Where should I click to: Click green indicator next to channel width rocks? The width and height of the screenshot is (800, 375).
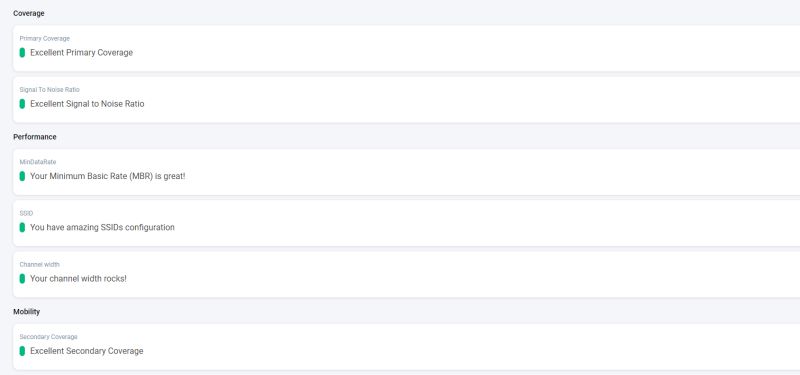(22, 279)
